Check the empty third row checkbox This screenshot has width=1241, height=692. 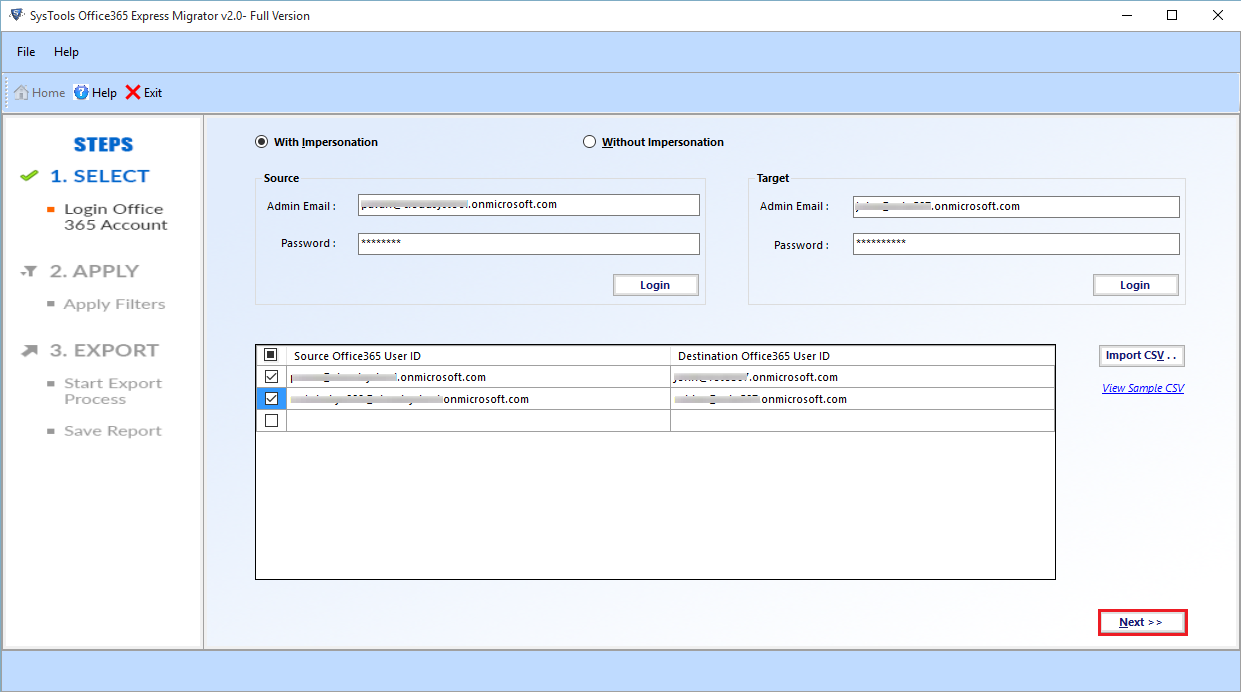point(271,421)
